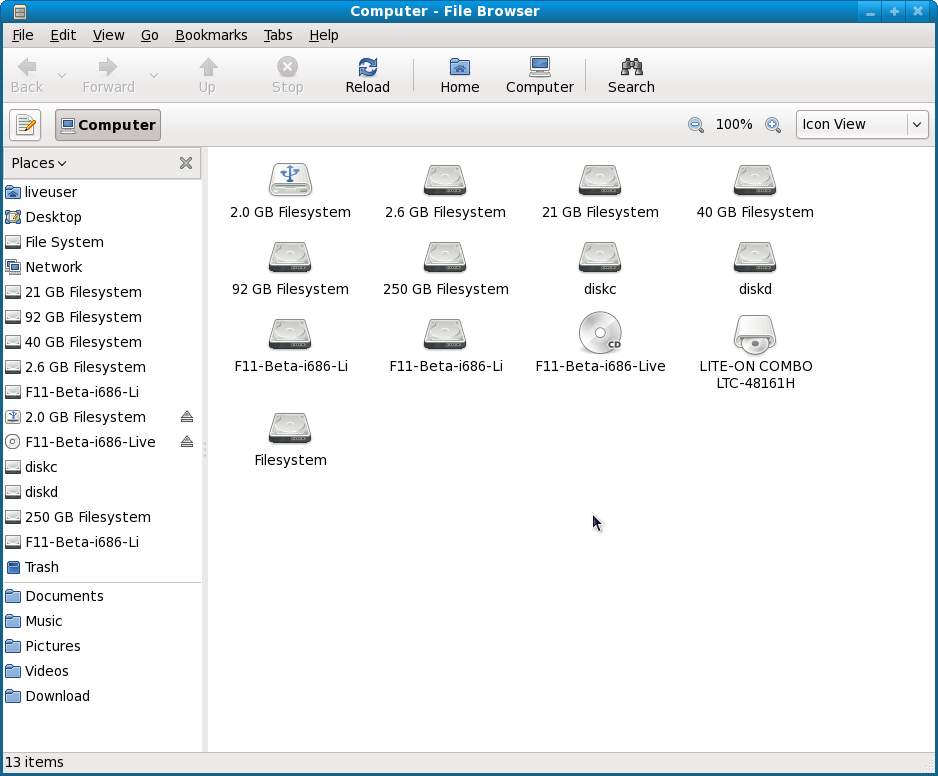The image size is (938, 776).
Task: Open diskd in Places sidebar
Action: 102,492
